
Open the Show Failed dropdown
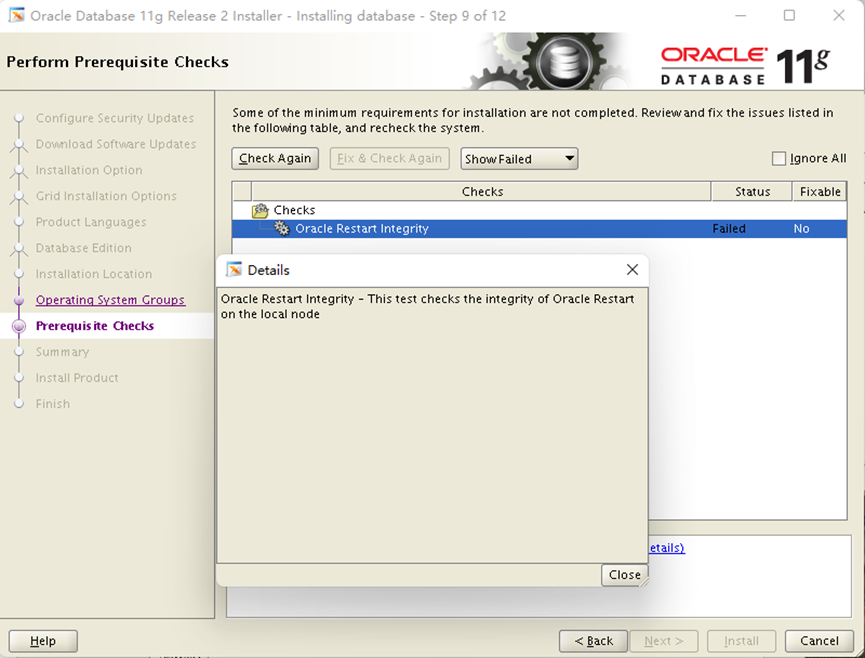(x=519, y=159)
